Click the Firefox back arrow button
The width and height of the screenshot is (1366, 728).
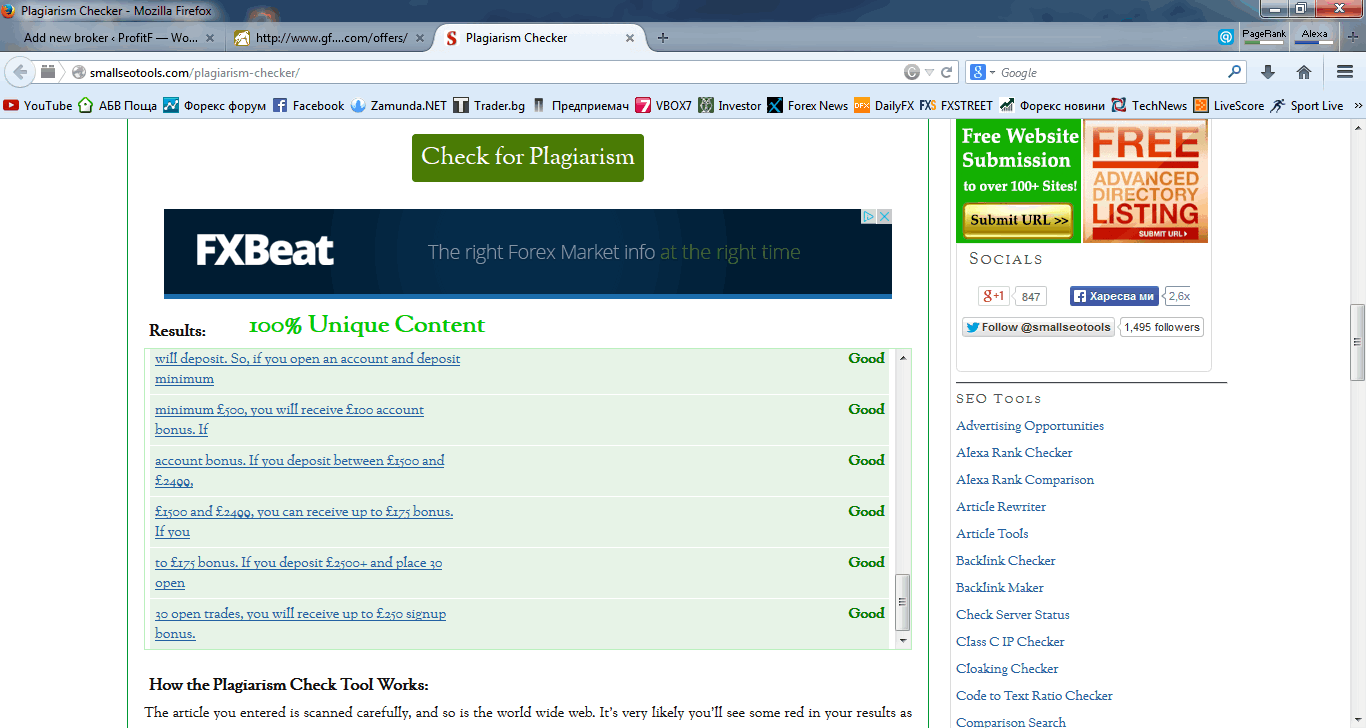tap(20, 72)
